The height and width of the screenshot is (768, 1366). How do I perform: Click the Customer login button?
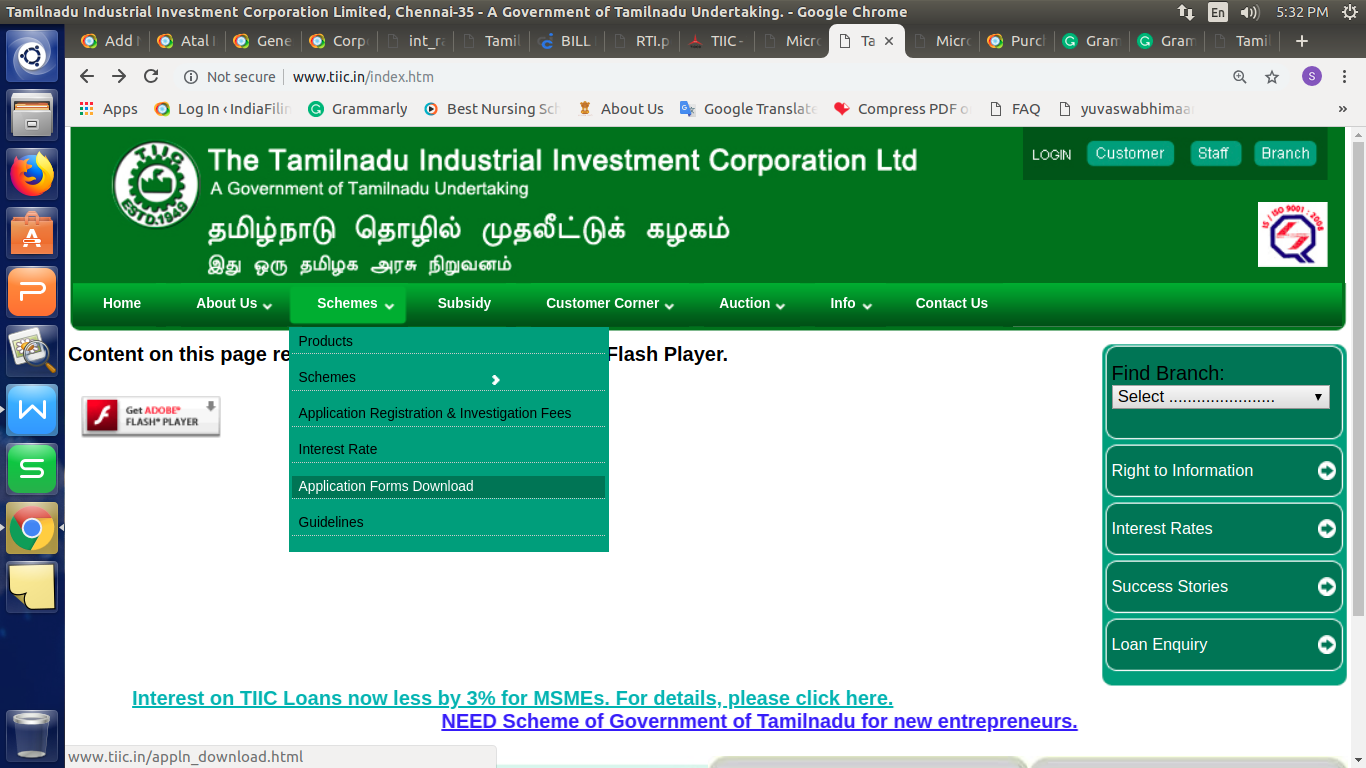click(1130, 153)
